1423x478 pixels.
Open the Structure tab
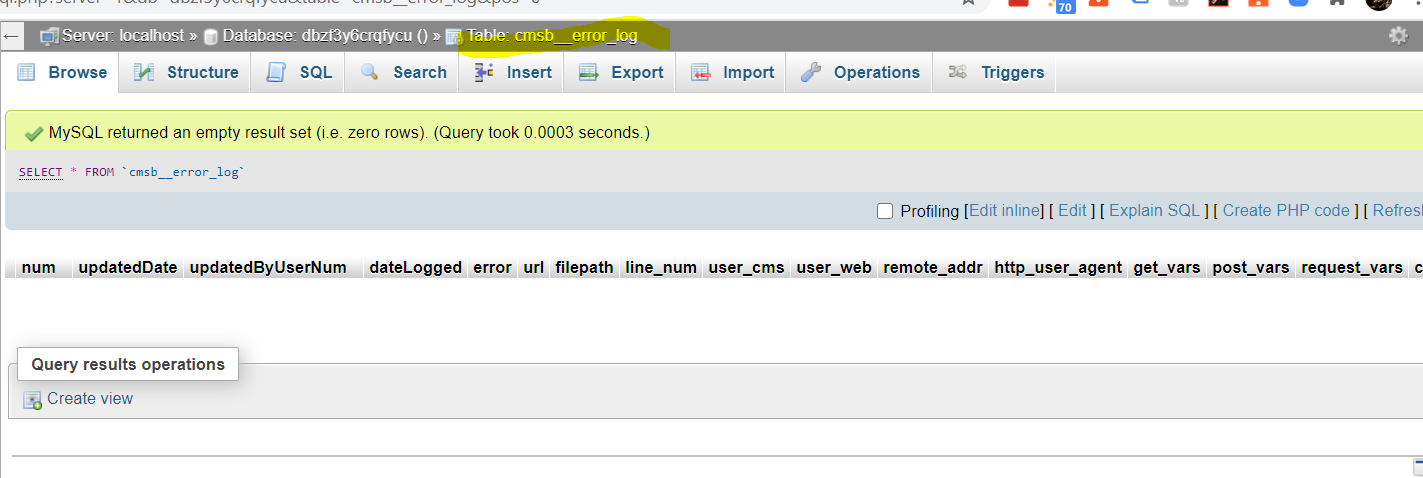coord(186,72)
